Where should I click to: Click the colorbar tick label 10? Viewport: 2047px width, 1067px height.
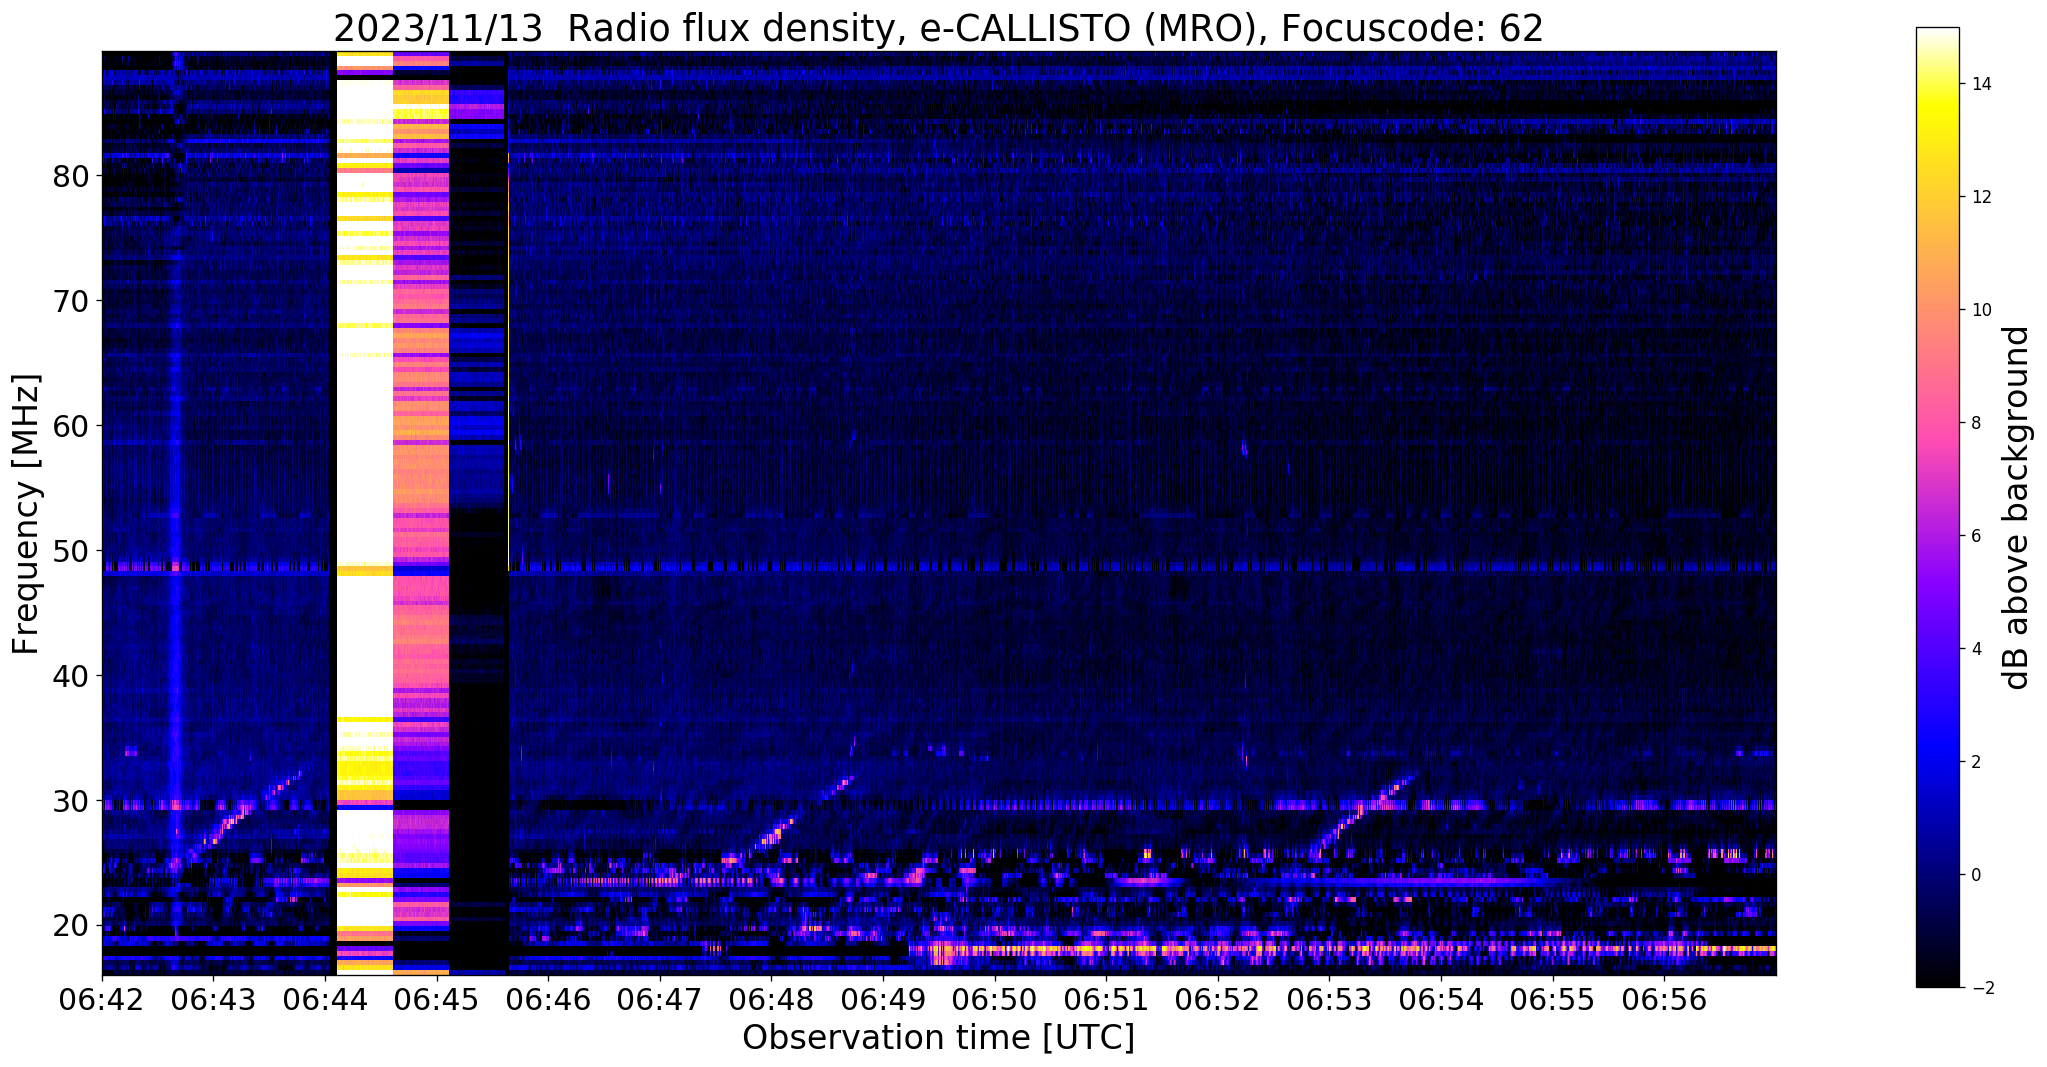pos(1980,310)
